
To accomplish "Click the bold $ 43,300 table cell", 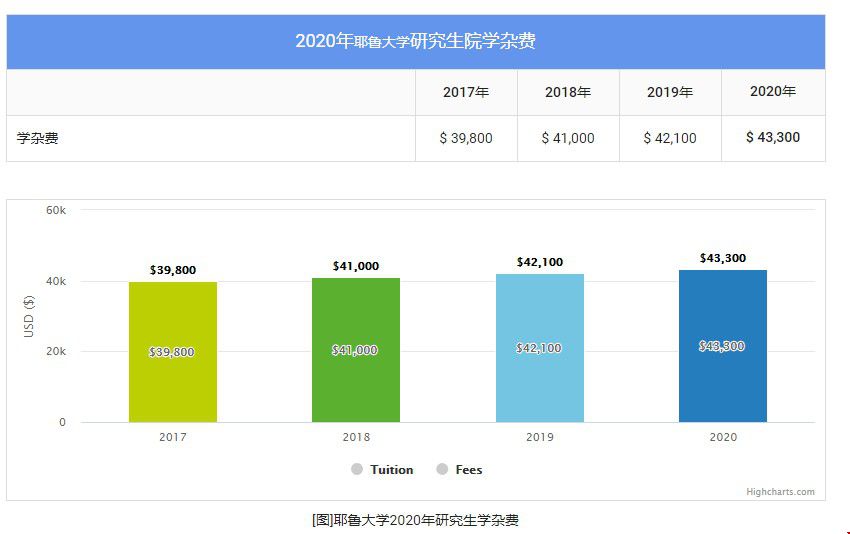I will [773, 137].
